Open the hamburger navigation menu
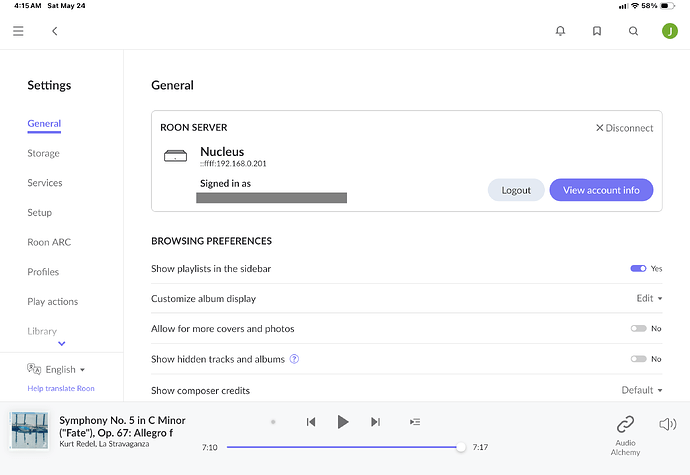Image resolution: width=690 pixels, height=475 pixels. 18,31
